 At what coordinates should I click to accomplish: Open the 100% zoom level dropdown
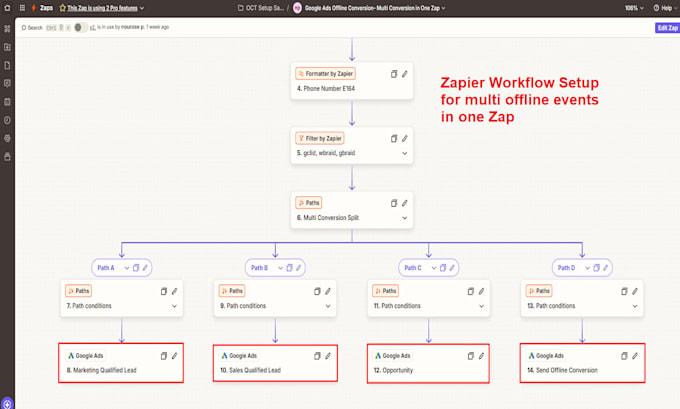[x=634, y=8]
